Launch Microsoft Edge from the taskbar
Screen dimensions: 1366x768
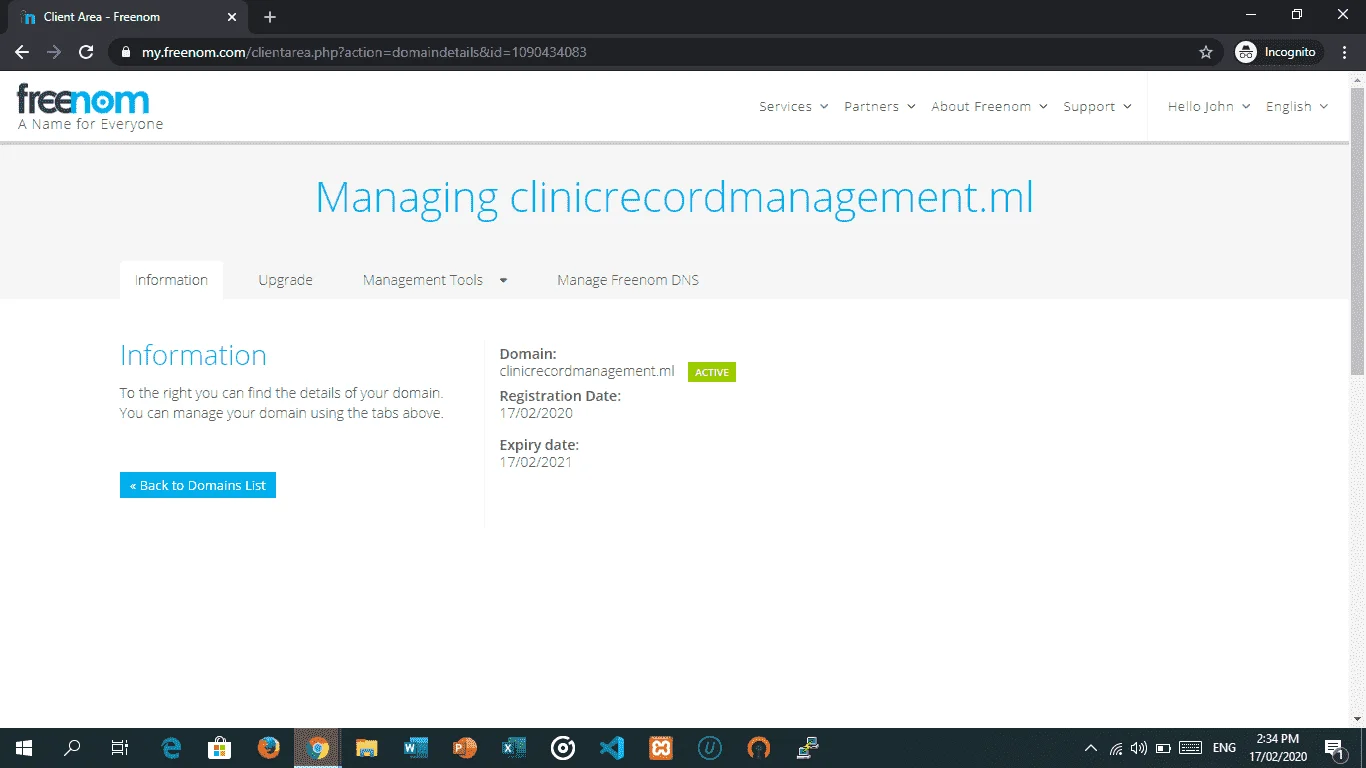click(172, 748)
